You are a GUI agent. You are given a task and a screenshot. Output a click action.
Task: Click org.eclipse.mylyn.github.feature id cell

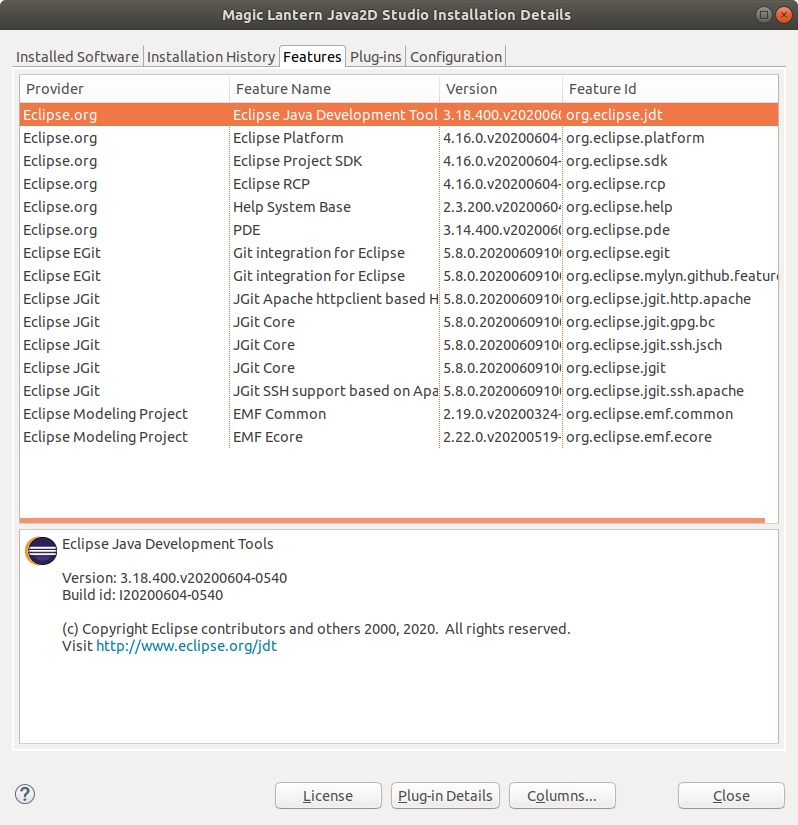coord(672,276)
